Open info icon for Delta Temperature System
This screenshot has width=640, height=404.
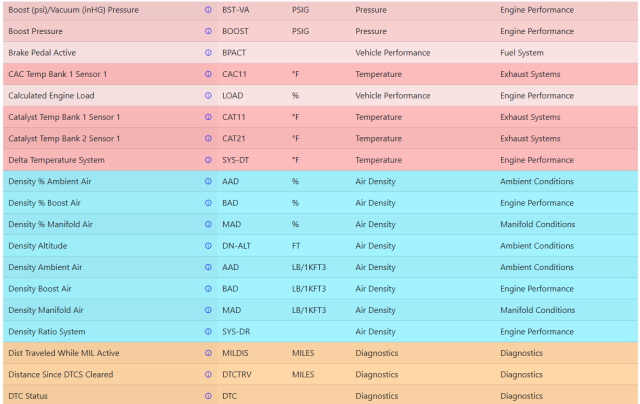pos(208,160)
